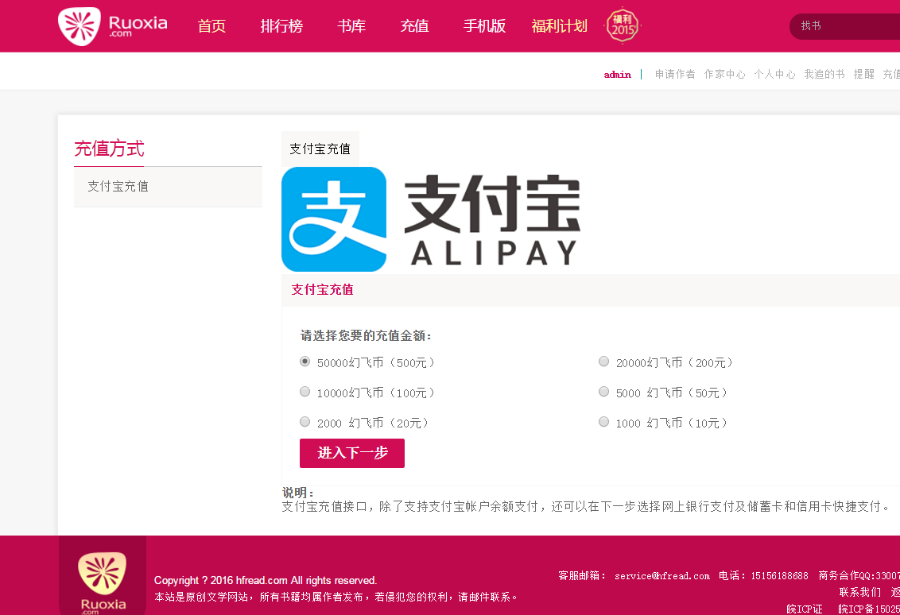Click the Alipay 支 logo image
The image size is (900, 615).
333,219
